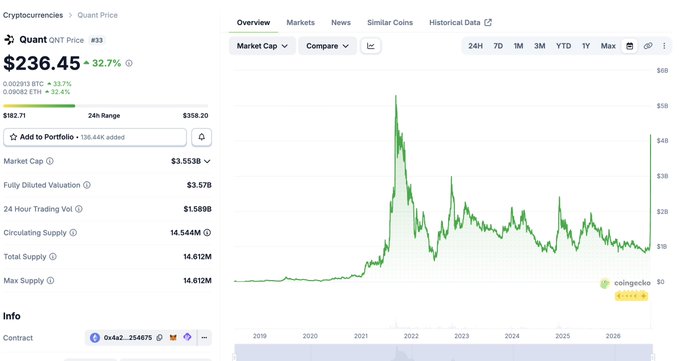Click the purple diamond icon in Contract row

click(x=187, y=337)
